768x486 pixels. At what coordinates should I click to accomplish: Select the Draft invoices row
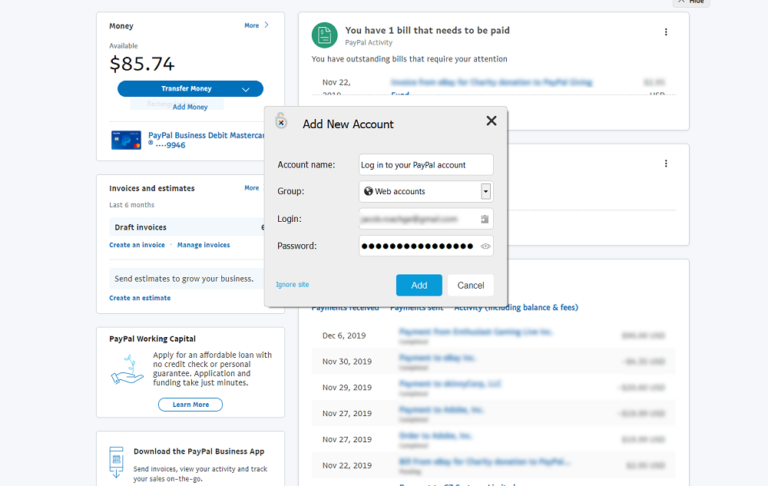[x=188, y=227]
